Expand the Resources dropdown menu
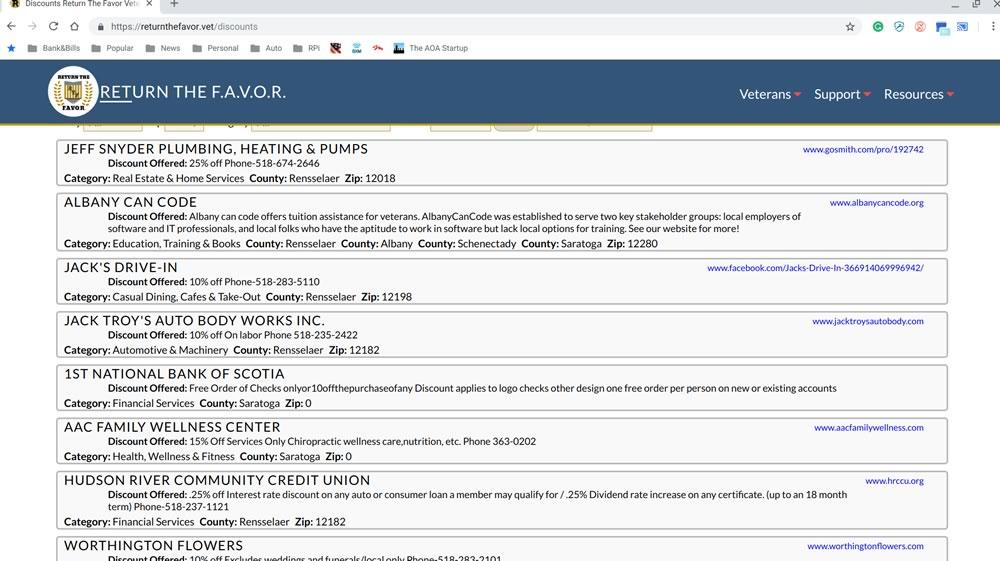 point(918,94)
